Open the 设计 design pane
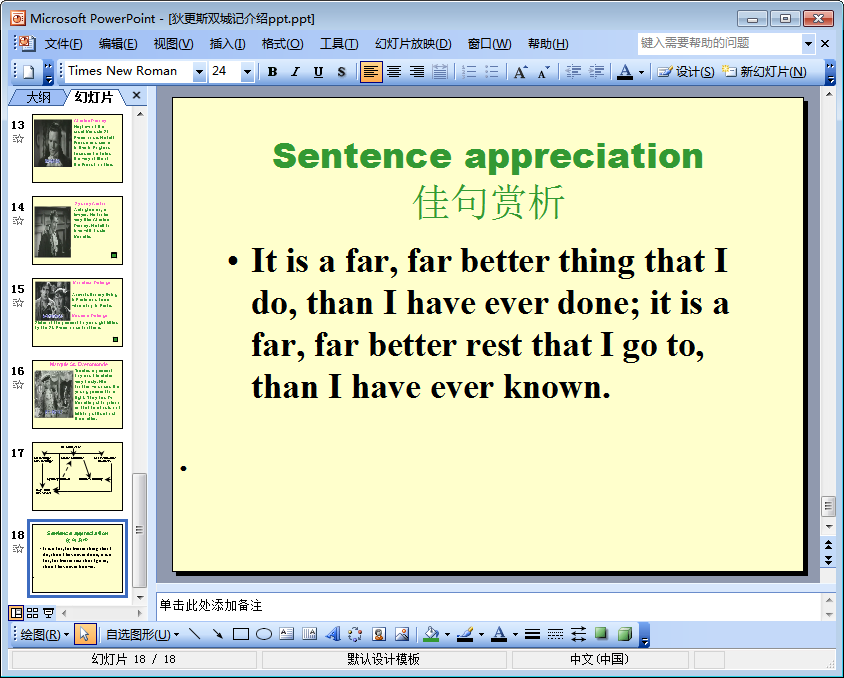This screenshot has width=844, height=678. (x=686, y=72)
